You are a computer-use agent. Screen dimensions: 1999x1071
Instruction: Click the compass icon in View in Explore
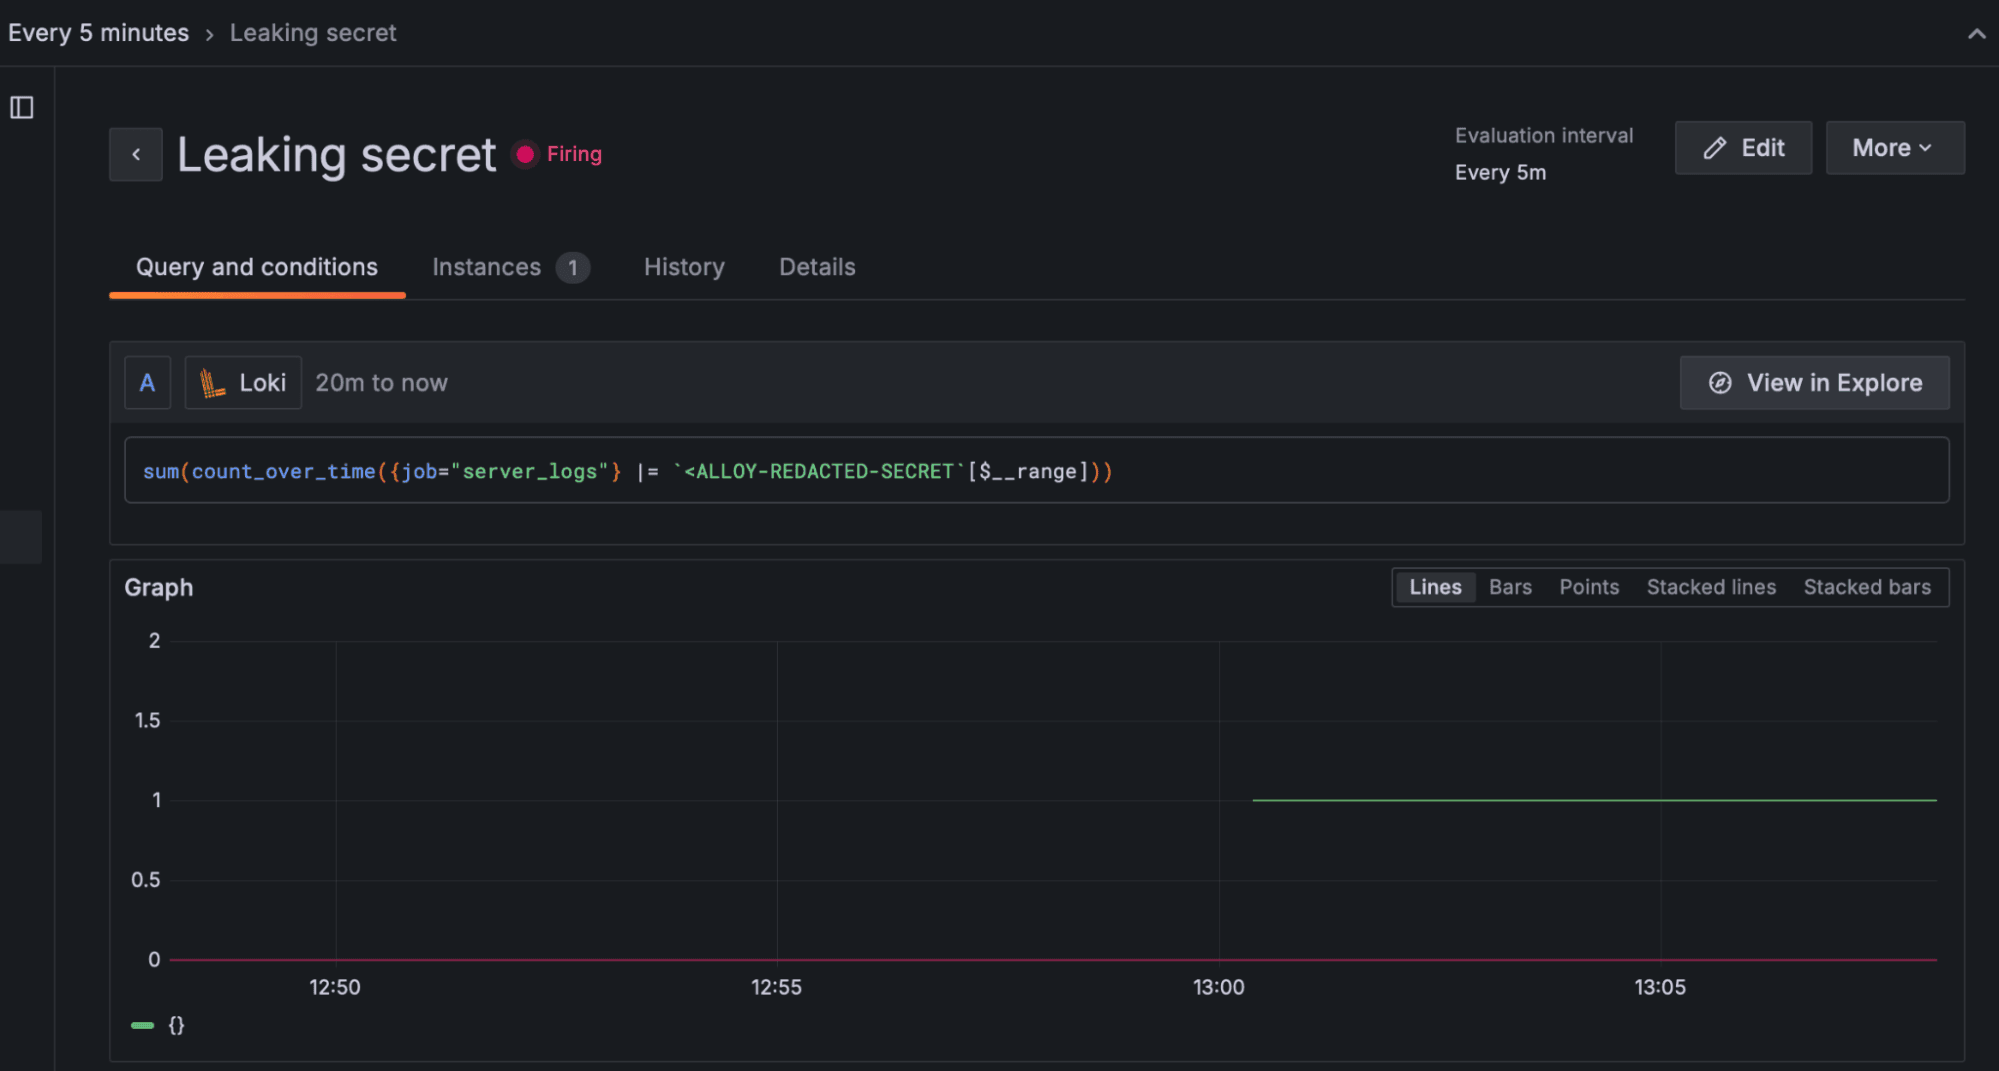click(1719, 382)
